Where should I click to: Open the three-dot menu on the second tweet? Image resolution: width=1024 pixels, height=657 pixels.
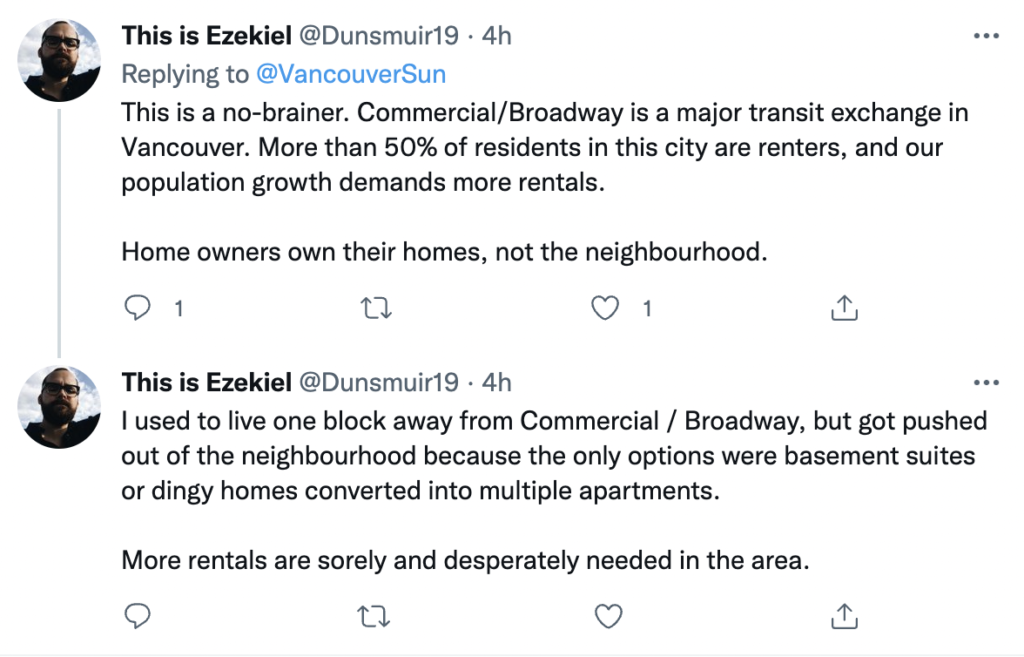pos(986,383)
